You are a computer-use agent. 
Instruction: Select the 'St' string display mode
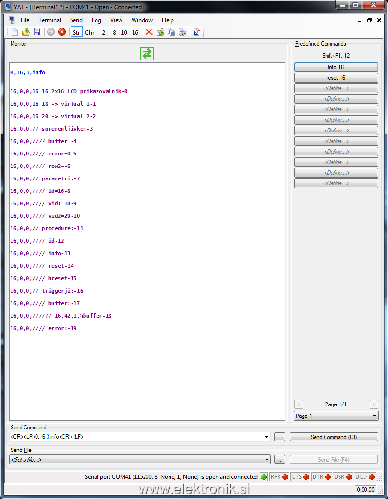click(76, 32)
